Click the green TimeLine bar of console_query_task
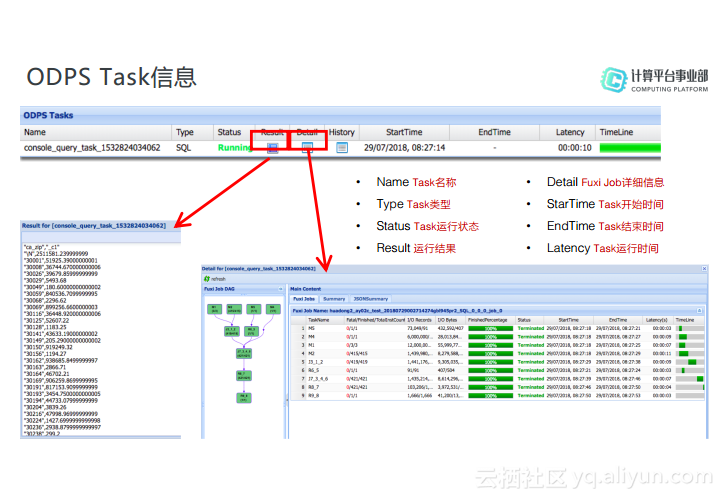This screenshot has height=500, width=724. click(x=630, y=148)
